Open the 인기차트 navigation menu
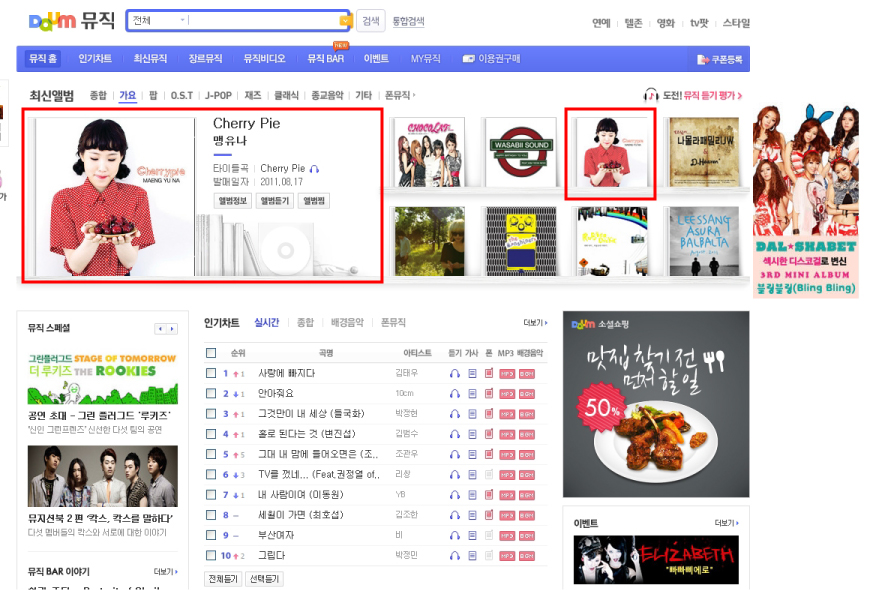 [95, 58]
